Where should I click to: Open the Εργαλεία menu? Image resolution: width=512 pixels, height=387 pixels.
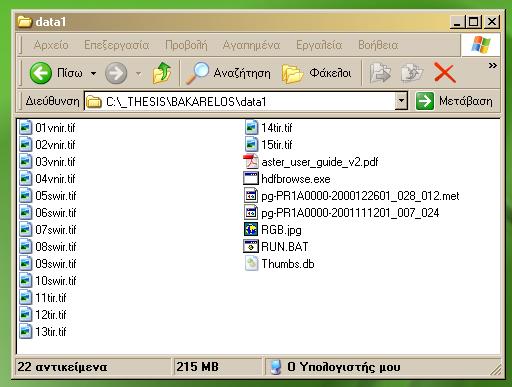tap(319, 45)
